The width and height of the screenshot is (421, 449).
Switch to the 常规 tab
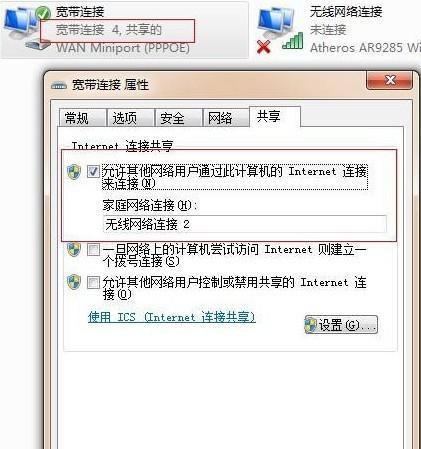pos(82,117)
